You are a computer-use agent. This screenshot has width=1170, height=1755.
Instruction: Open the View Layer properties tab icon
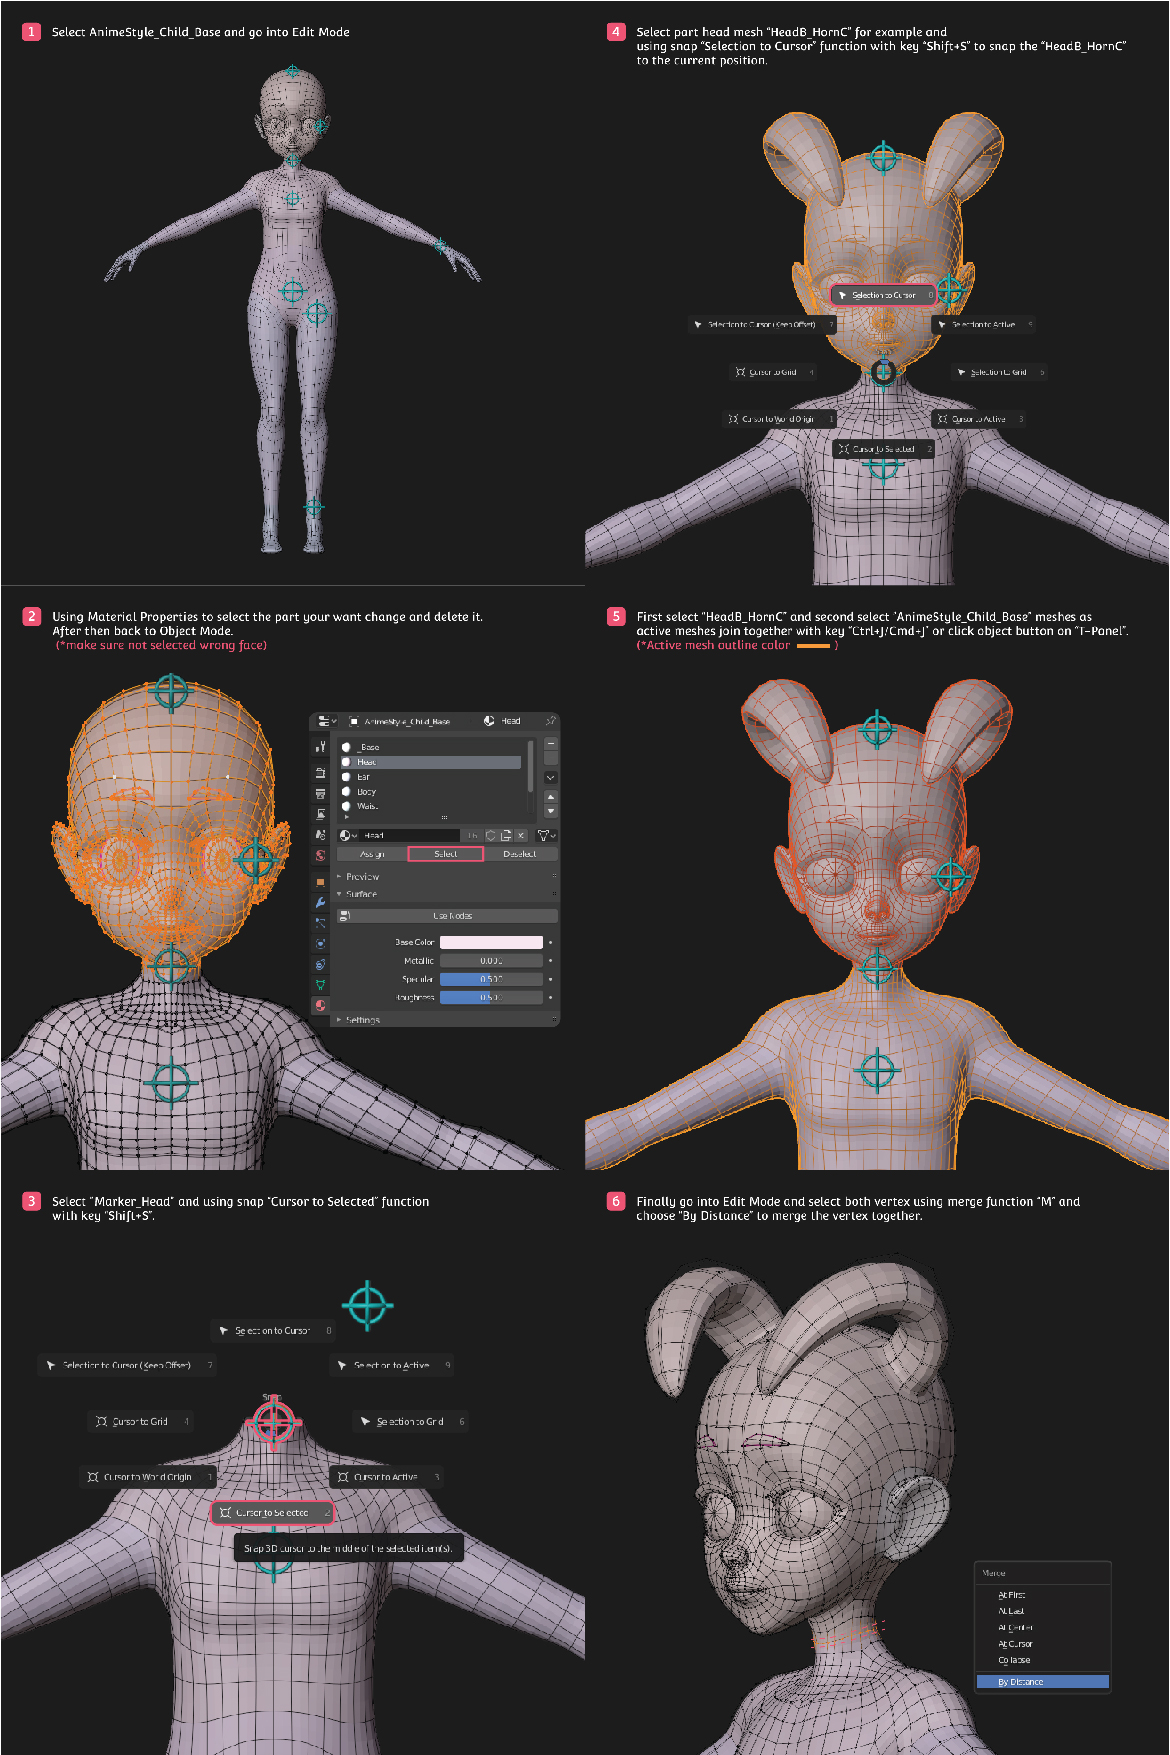pyautogui.click(x=320, y=814)
